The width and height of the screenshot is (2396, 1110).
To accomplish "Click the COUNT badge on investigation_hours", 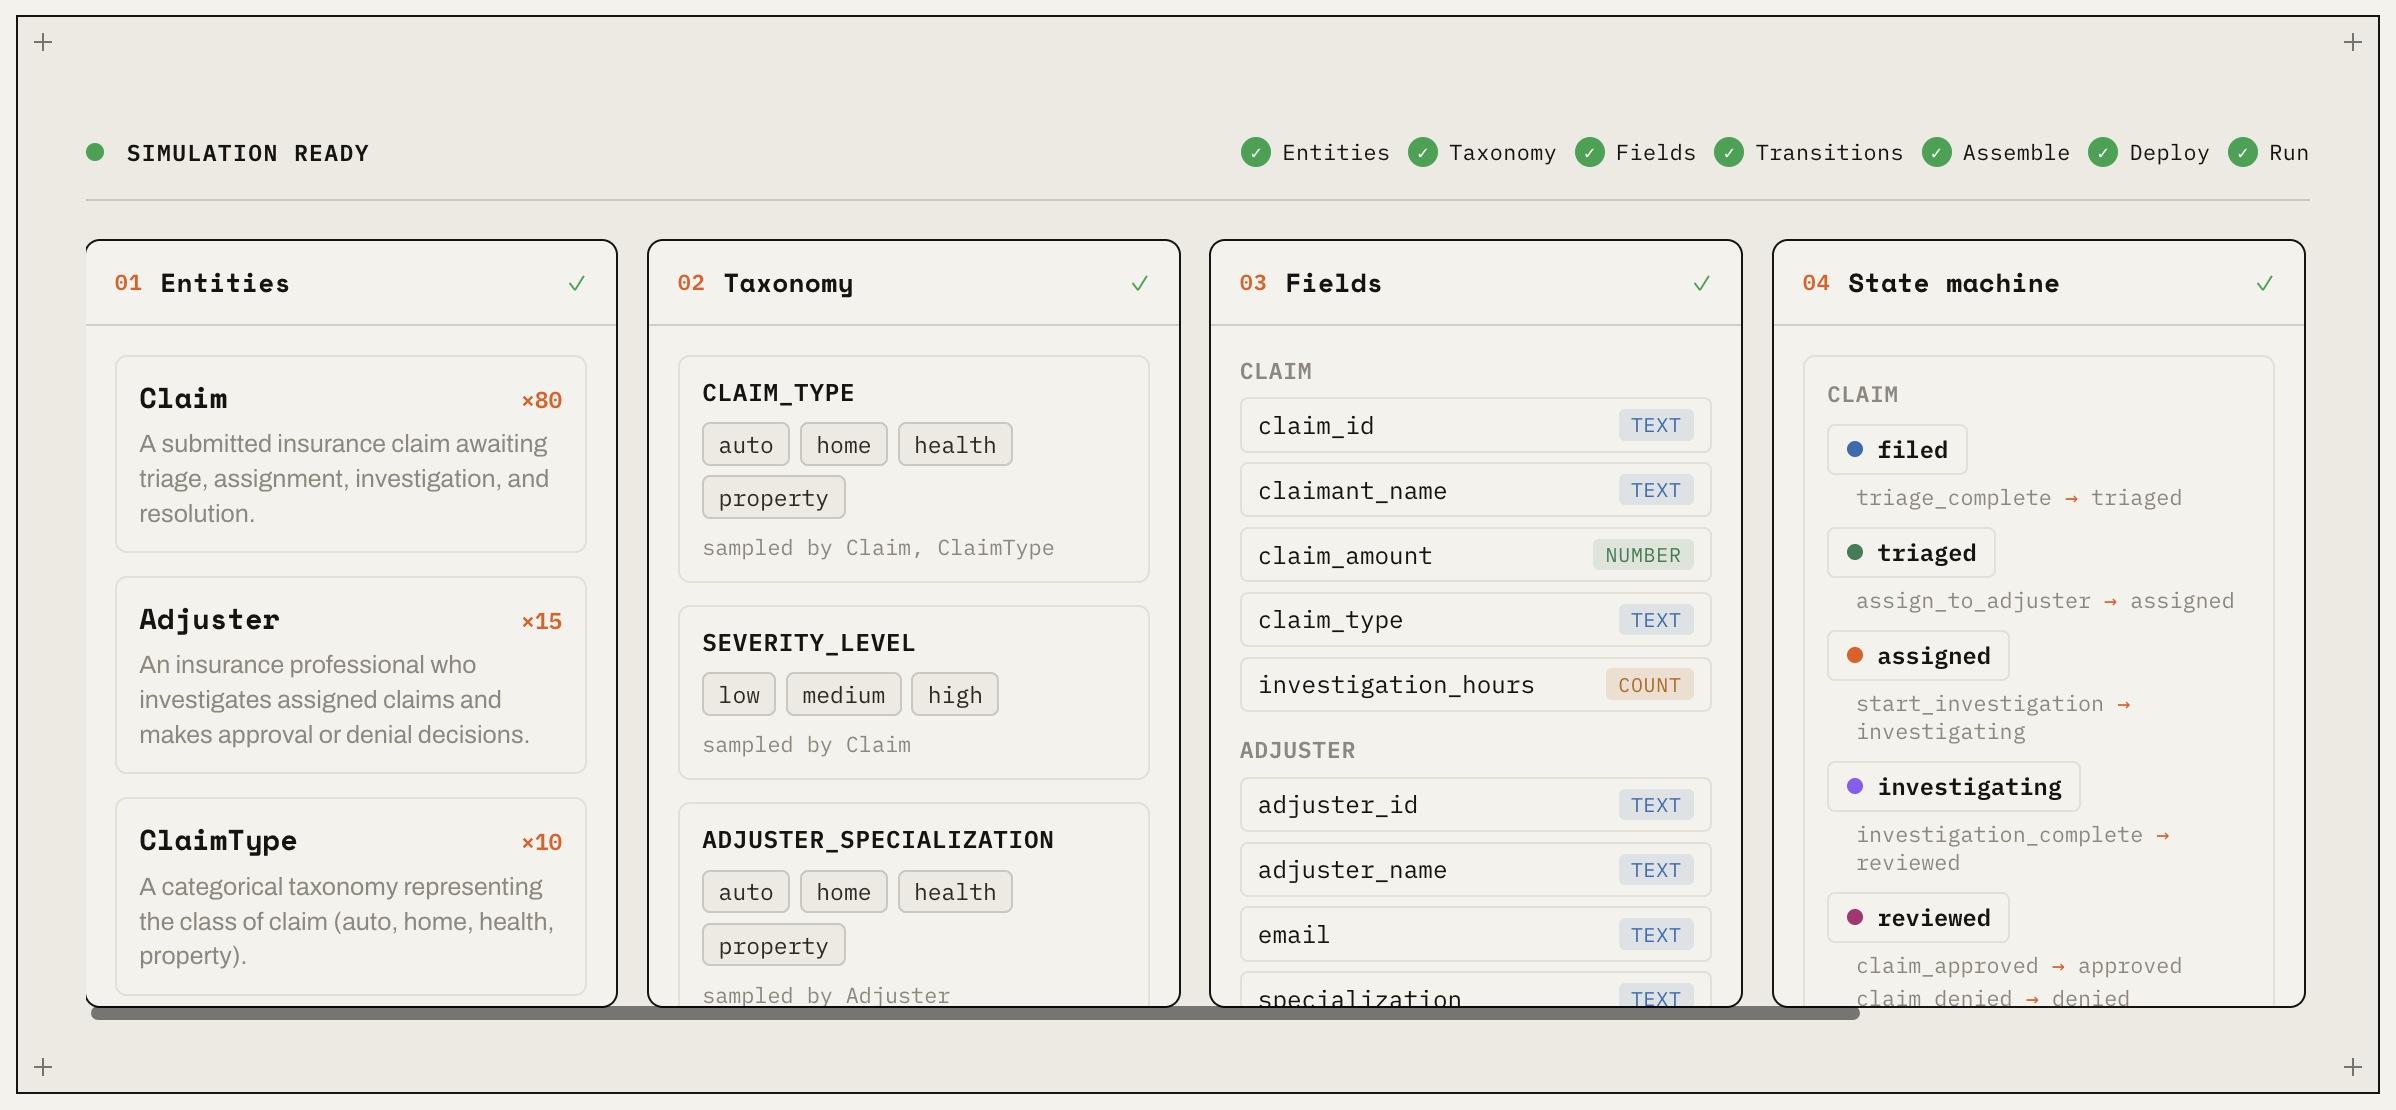I will 1650,685.
